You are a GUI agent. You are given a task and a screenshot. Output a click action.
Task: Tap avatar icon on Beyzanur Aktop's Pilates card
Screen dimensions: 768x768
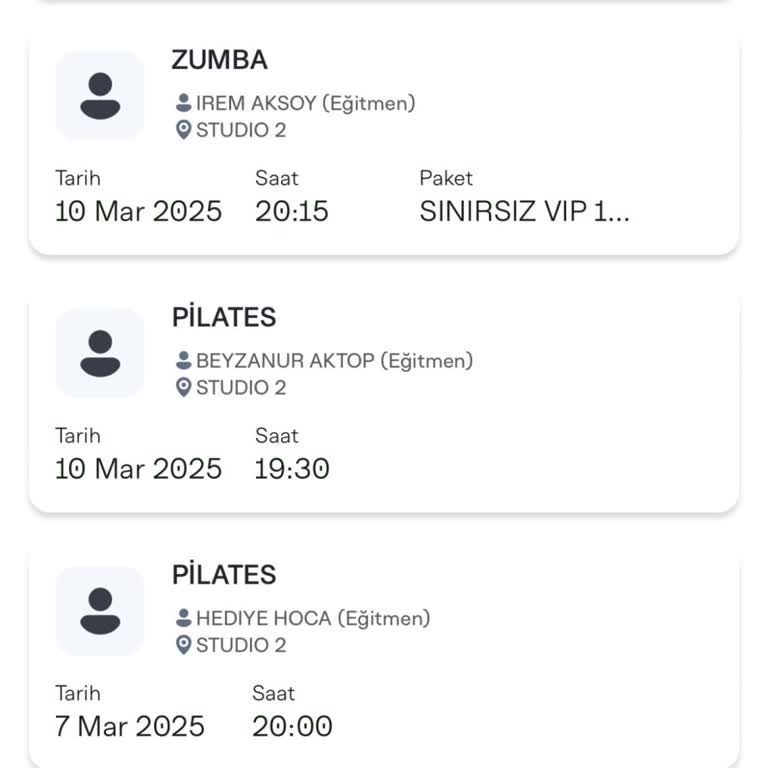[100, 353]
